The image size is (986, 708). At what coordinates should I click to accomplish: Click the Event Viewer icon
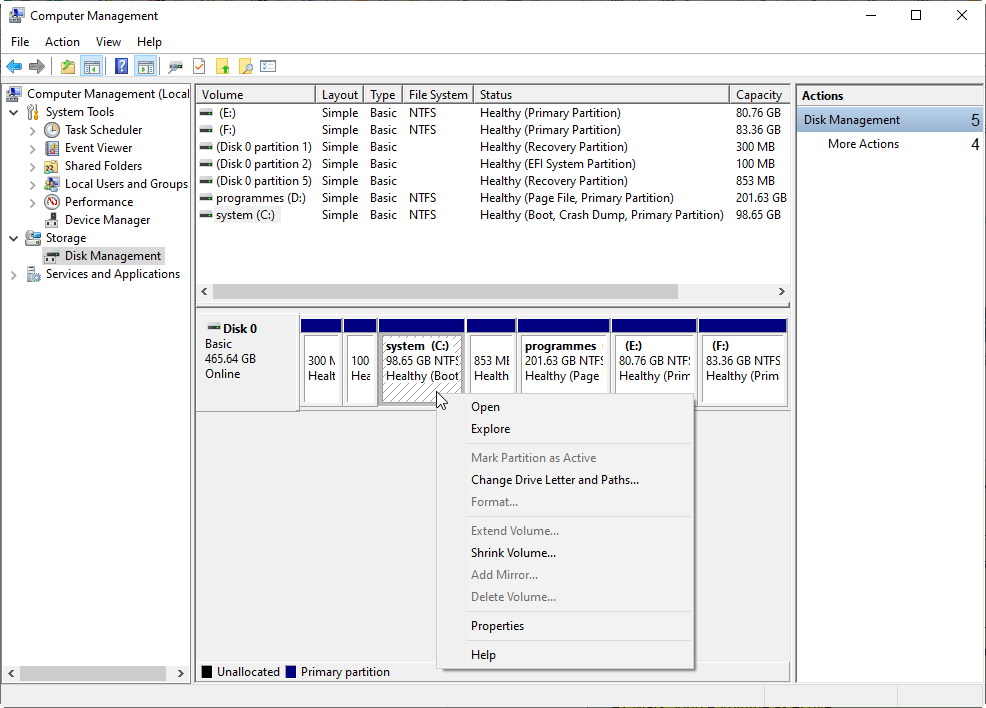[x=52, y=148]
